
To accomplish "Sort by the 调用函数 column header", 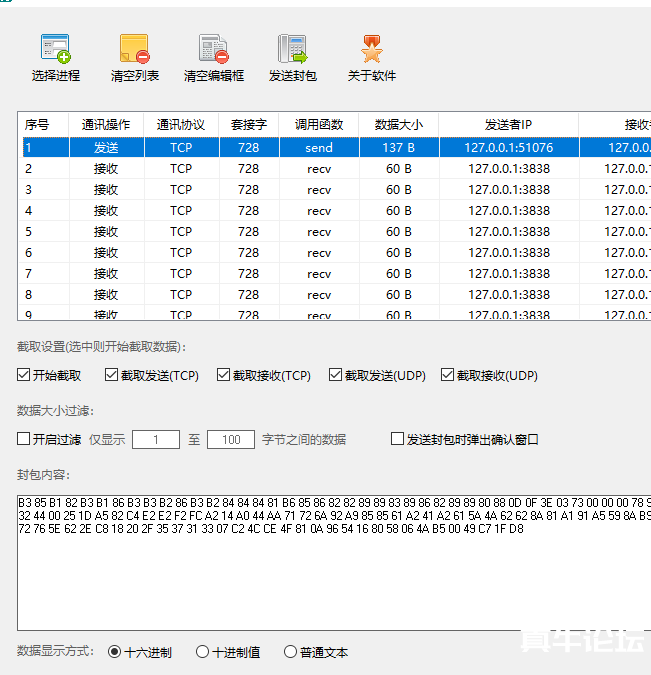I will pos(319,124).
